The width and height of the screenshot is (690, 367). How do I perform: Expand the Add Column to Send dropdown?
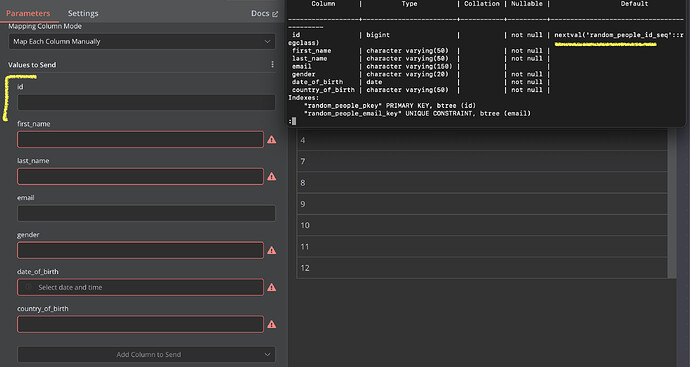[146, 354]
